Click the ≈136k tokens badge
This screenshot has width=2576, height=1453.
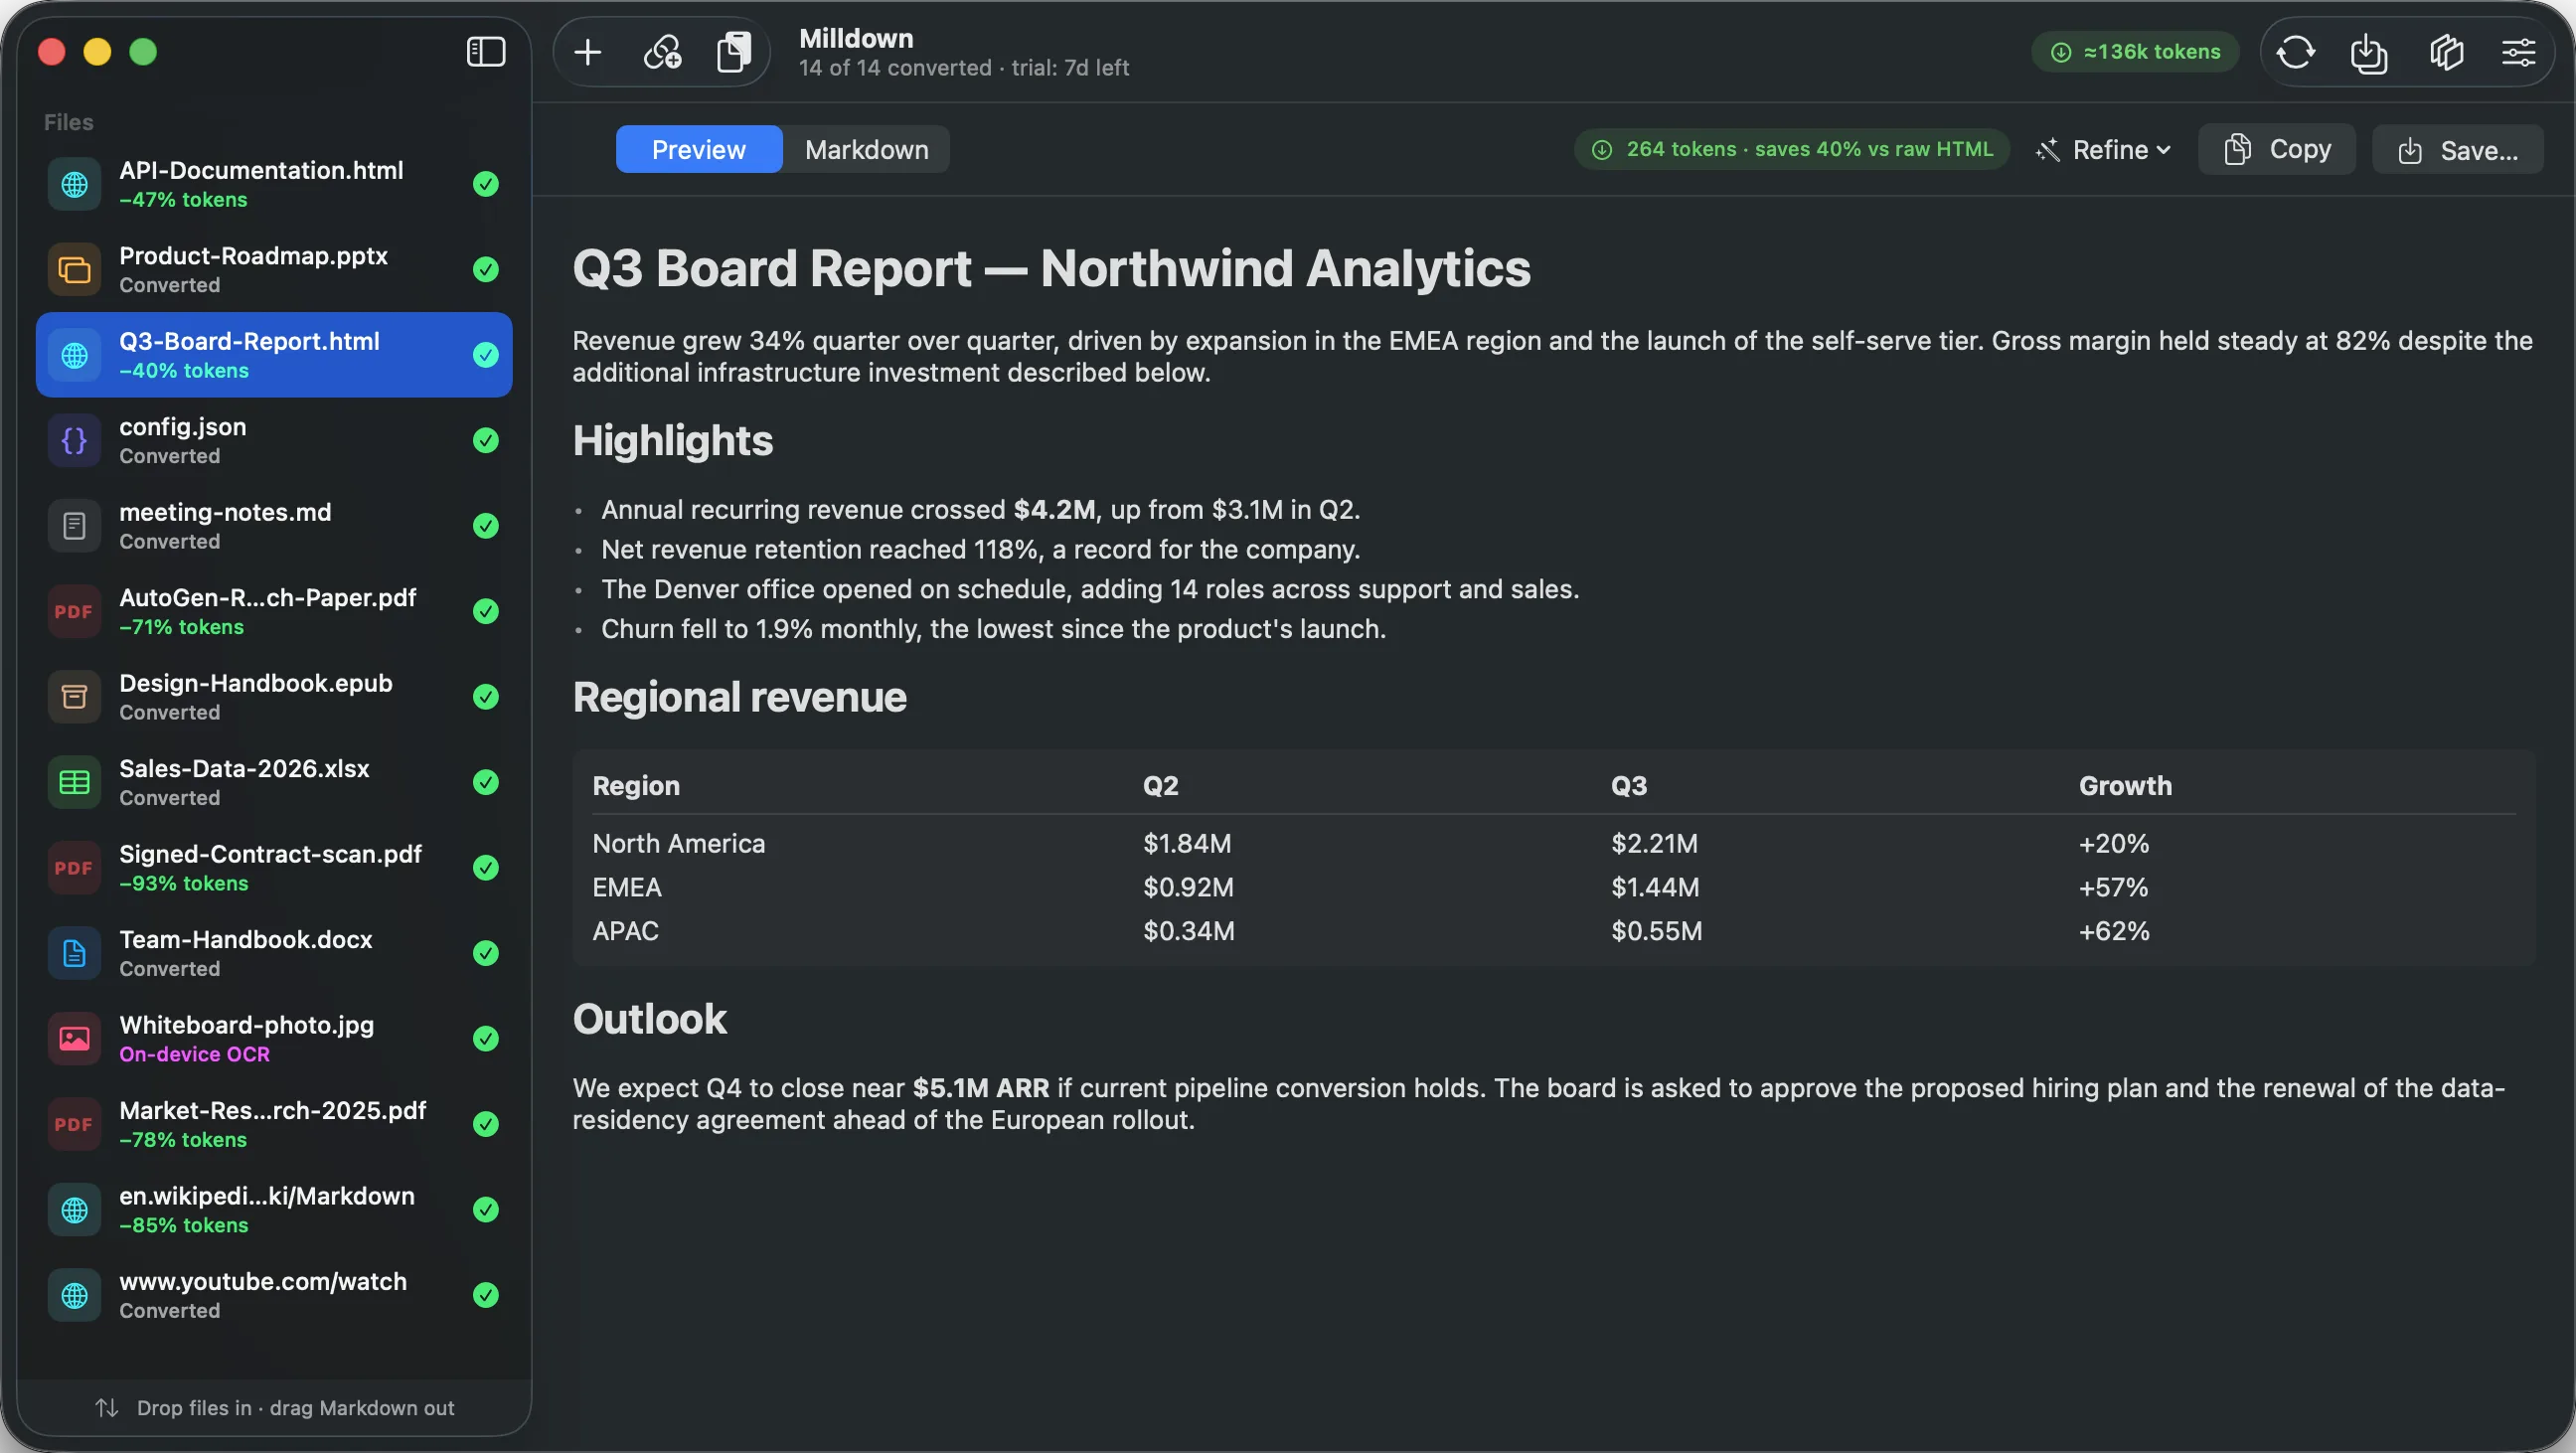click(x=2135, y=52)
